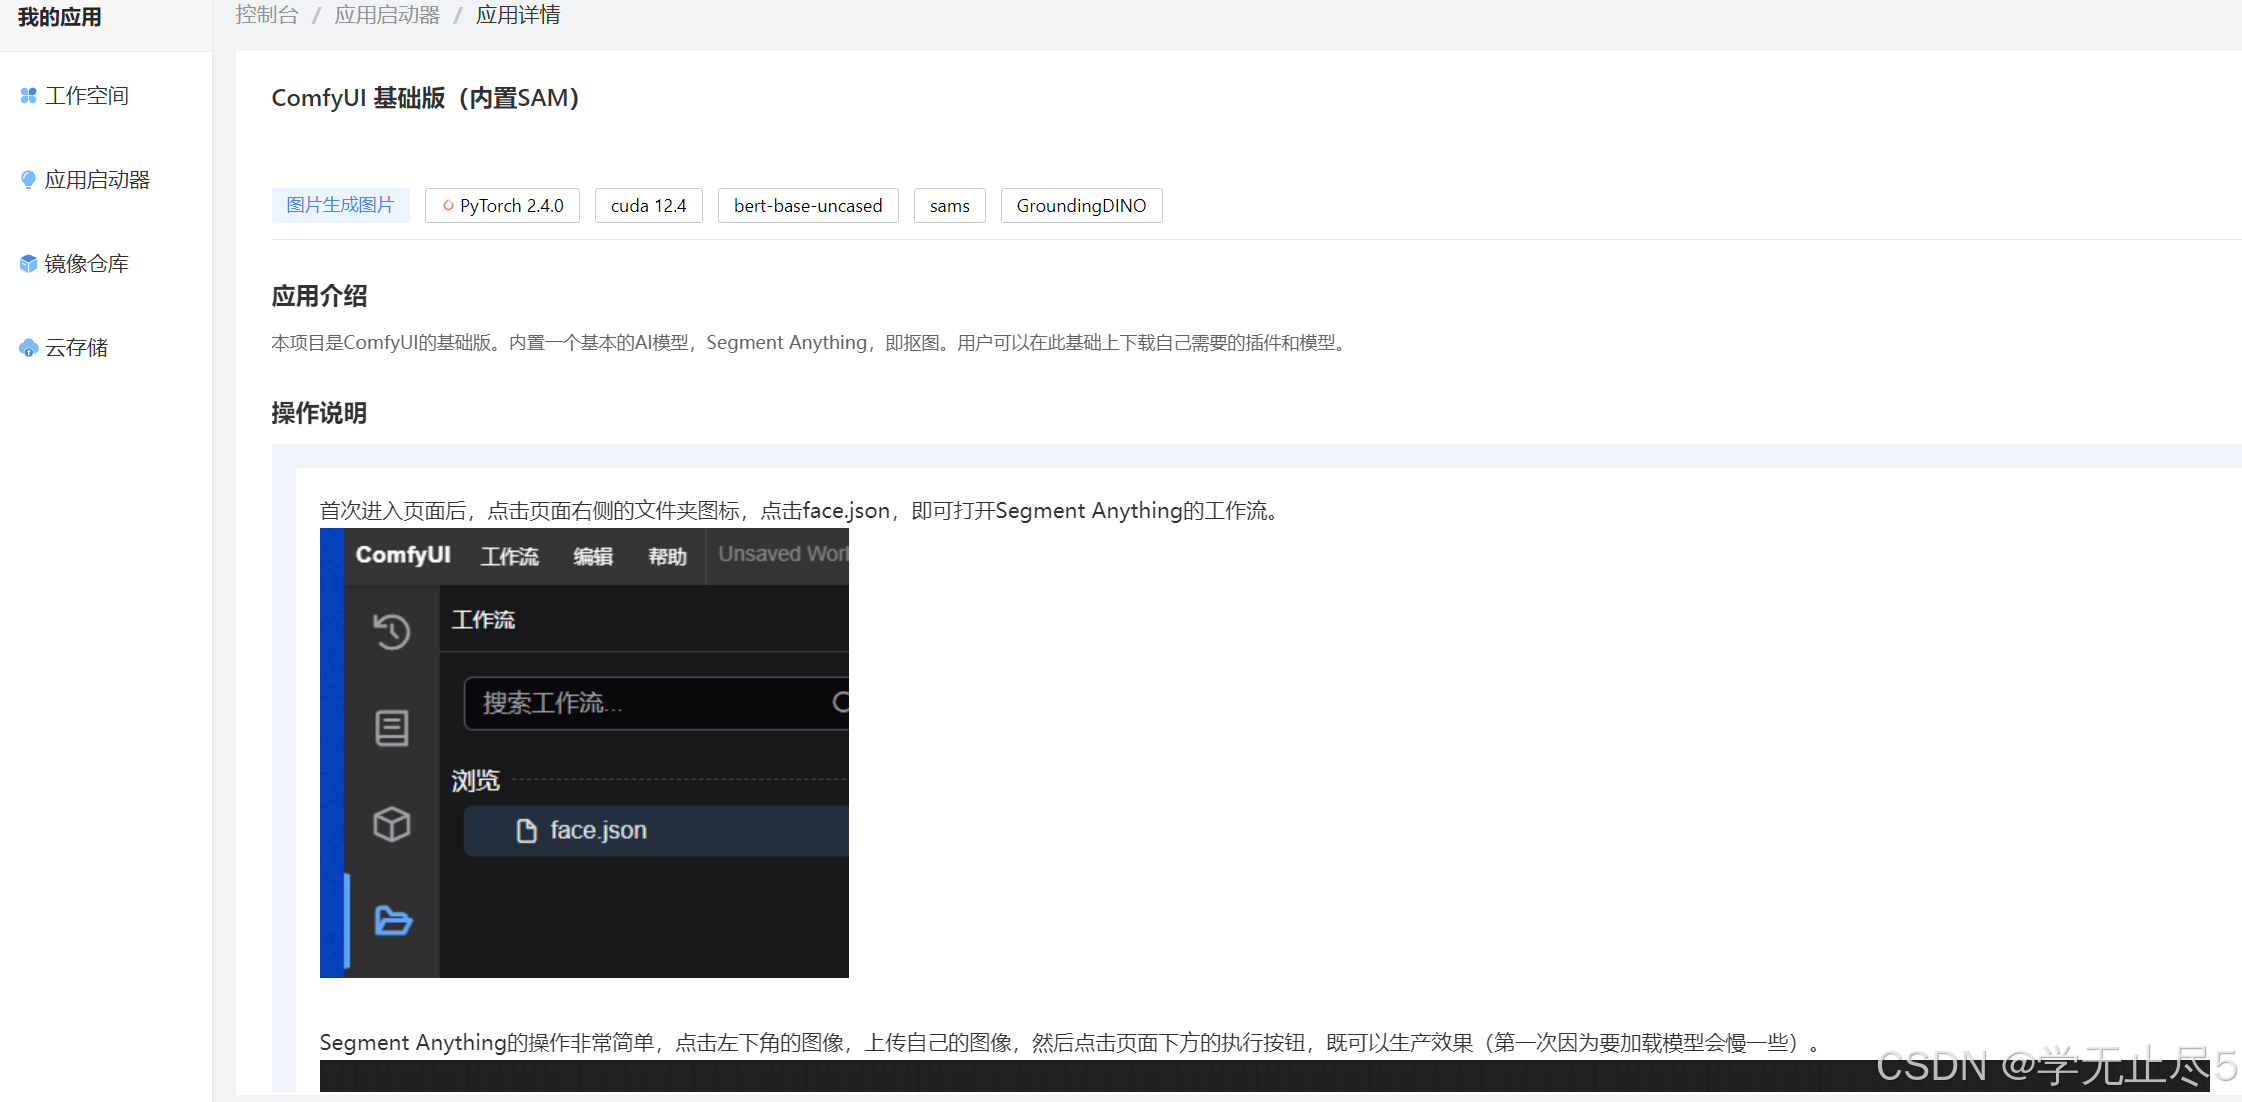Viewport: 2242px width, 1102px height.
Task: Open the 帮助 menu in ComfyUI
Action: tap(667, 556)
